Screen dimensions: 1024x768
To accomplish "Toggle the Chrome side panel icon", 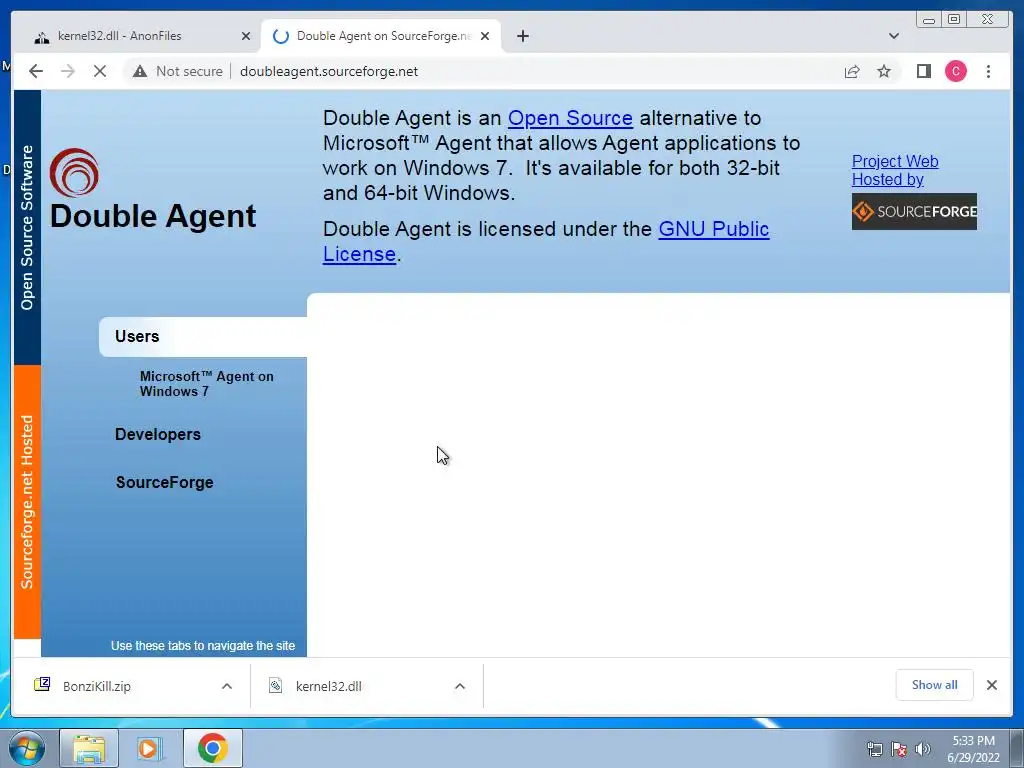I will pyautogui.click(x=923, y=71).
